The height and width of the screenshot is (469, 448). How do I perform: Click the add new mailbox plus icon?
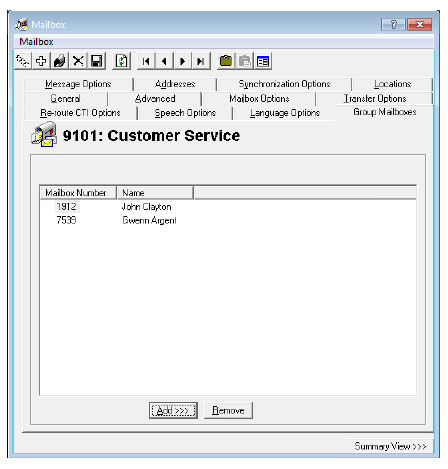pyautogui.click(x=41, y=61)
